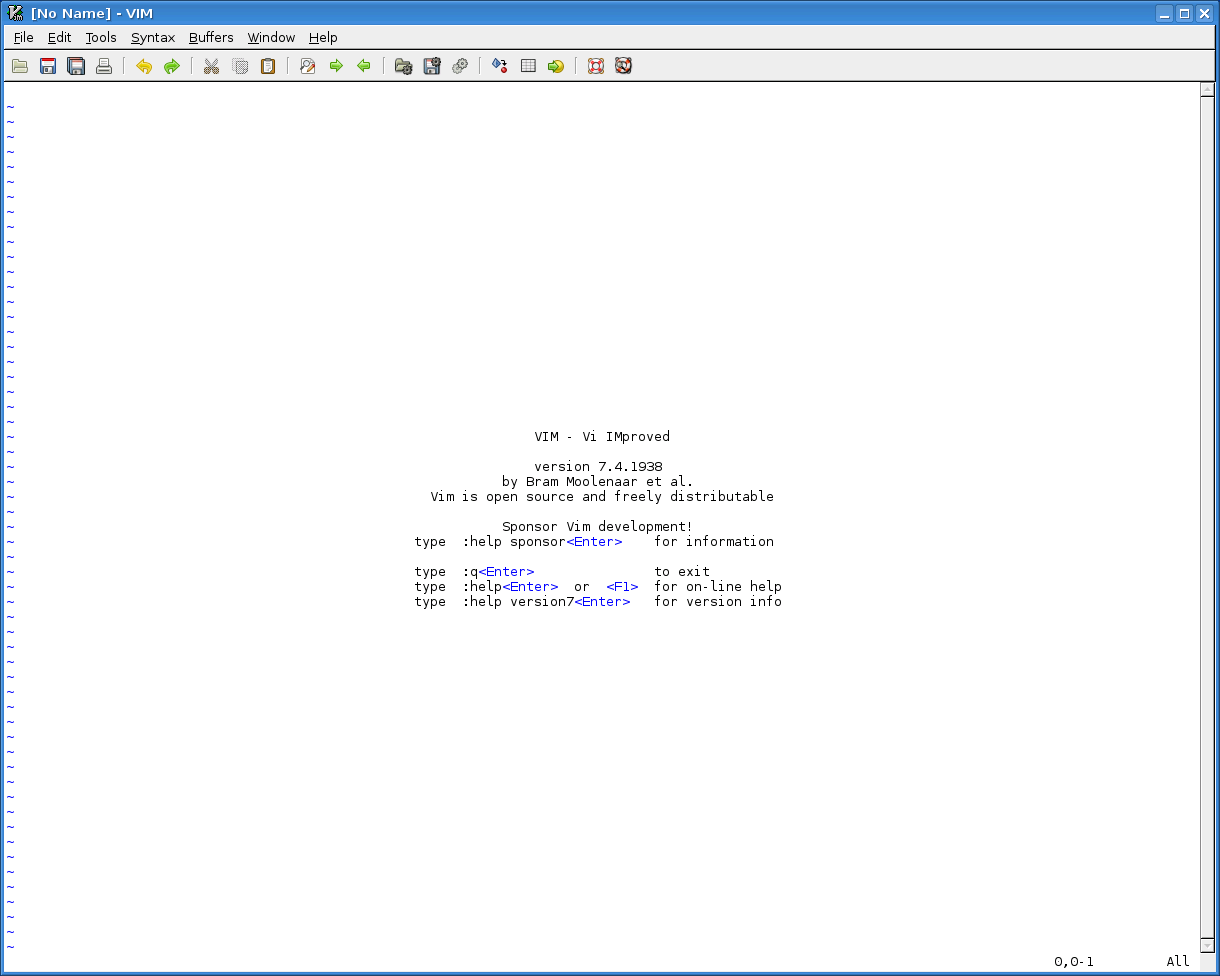Click the scrollbar down arrow
Image resolution: width=1220 pixels, height=976 pixels.
1207,945
